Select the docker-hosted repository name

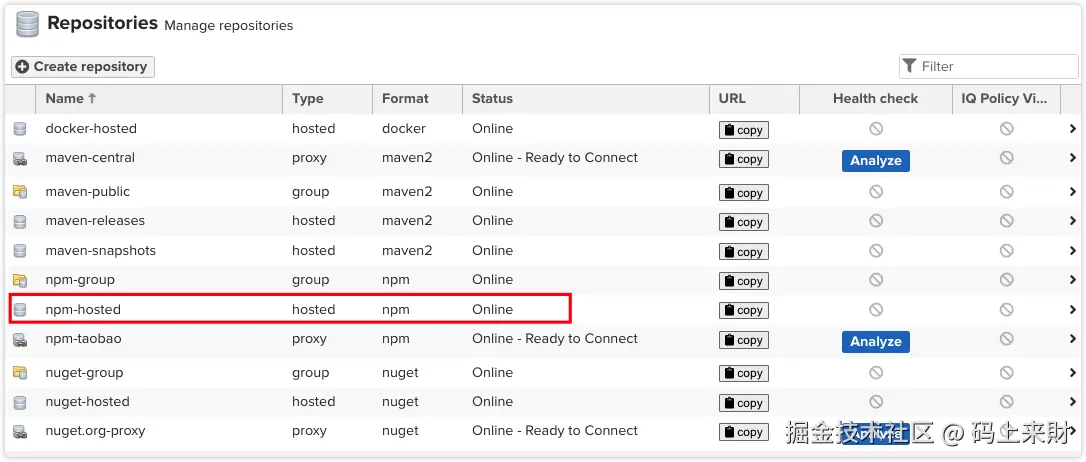pos(91,129)
